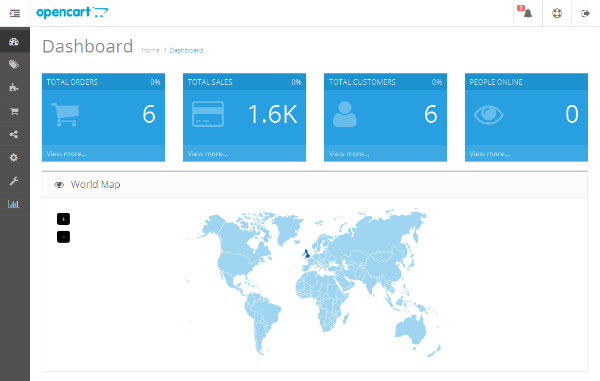Click View more under People Online

490,154
